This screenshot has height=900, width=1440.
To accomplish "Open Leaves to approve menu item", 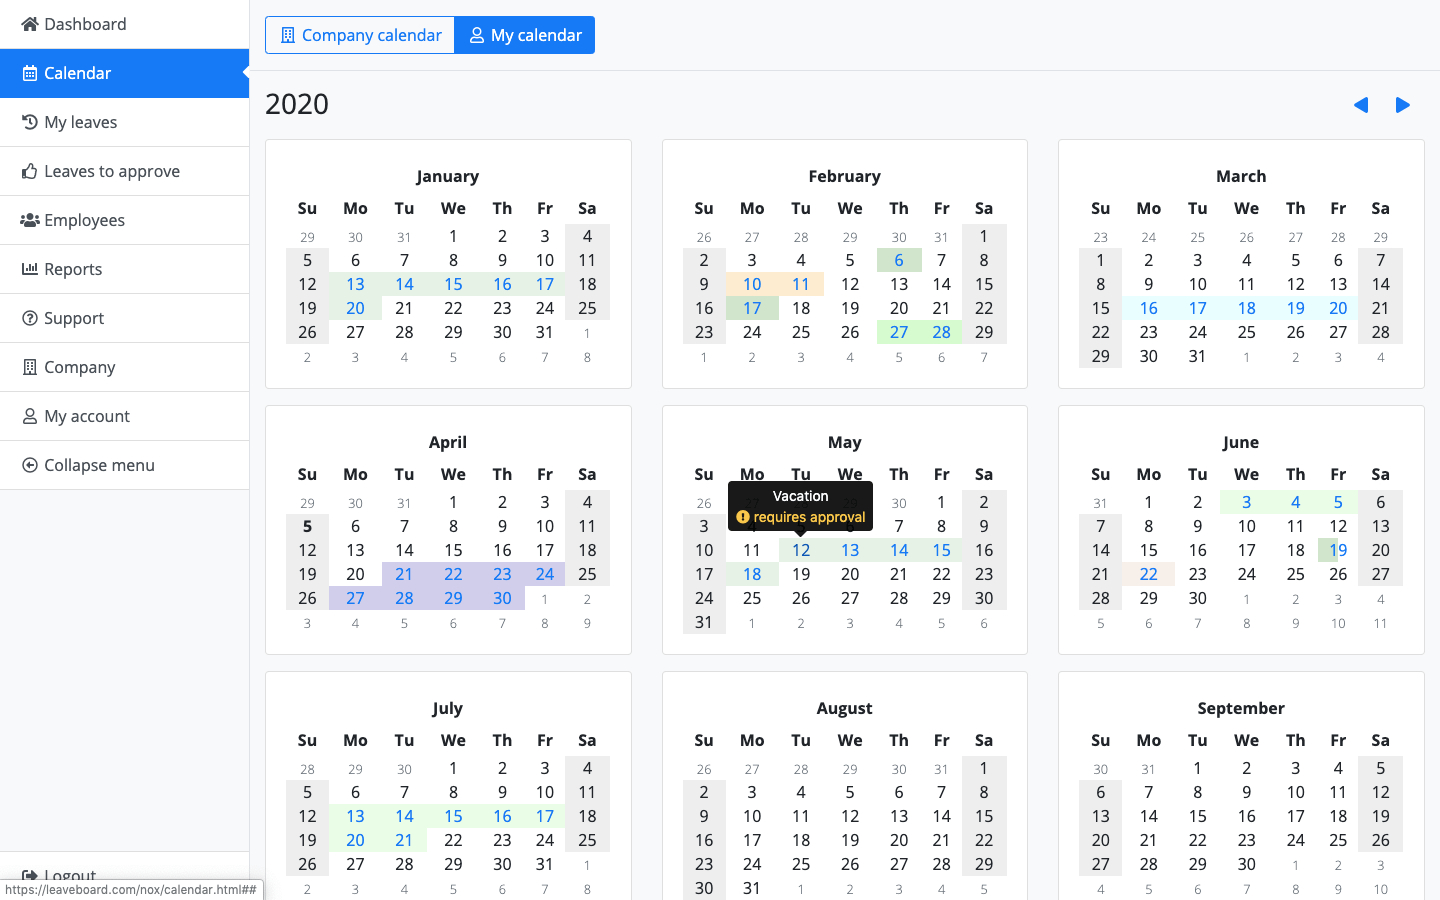I will point(124,171).
